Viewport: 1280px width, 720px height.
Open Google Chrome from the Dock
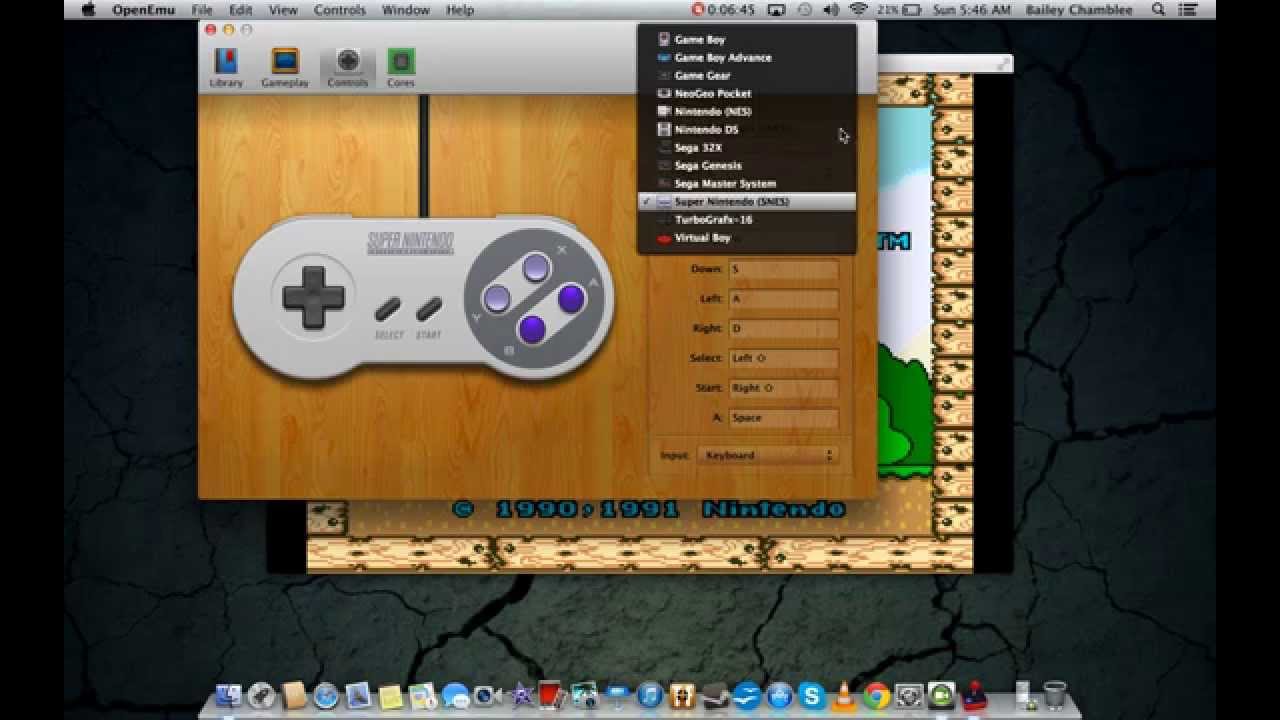[877, 695]
